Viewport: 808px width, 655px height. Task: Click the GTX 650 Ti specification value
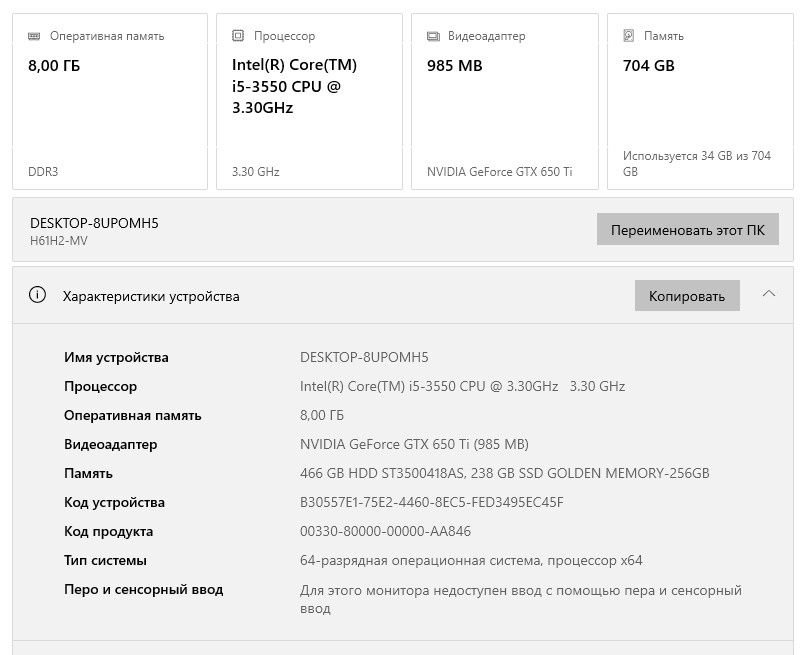click(x=414, y=444)
